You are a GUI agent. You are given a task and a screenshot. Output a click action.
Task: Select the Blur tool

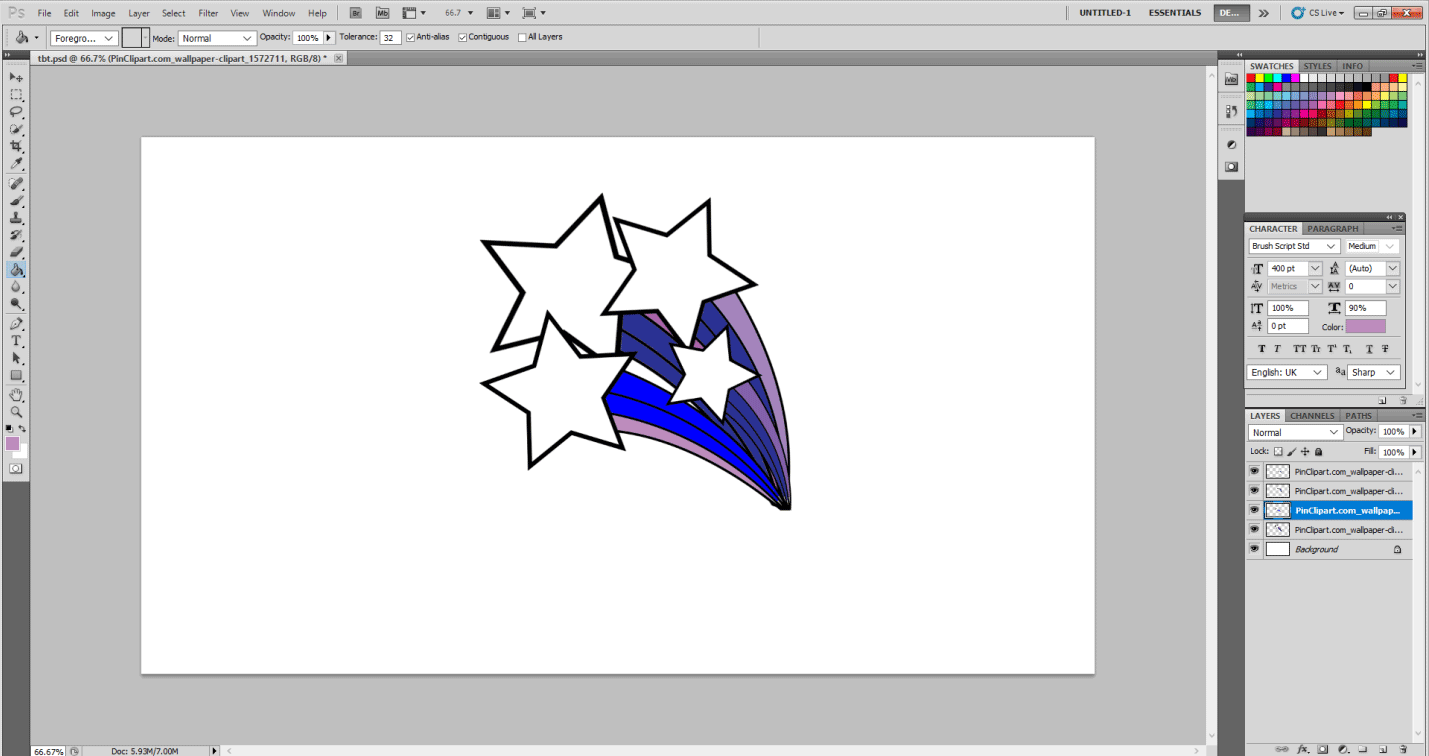16,287
